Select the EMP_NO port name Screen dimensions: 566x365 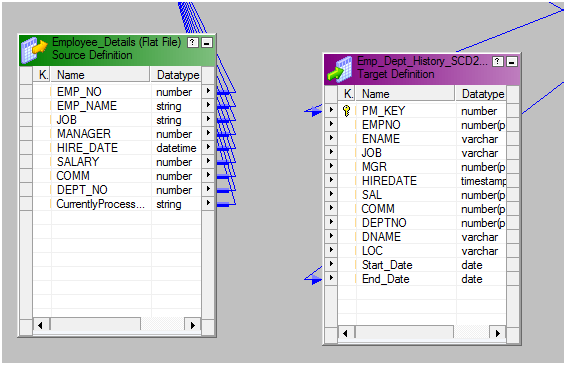coord(79,92)
